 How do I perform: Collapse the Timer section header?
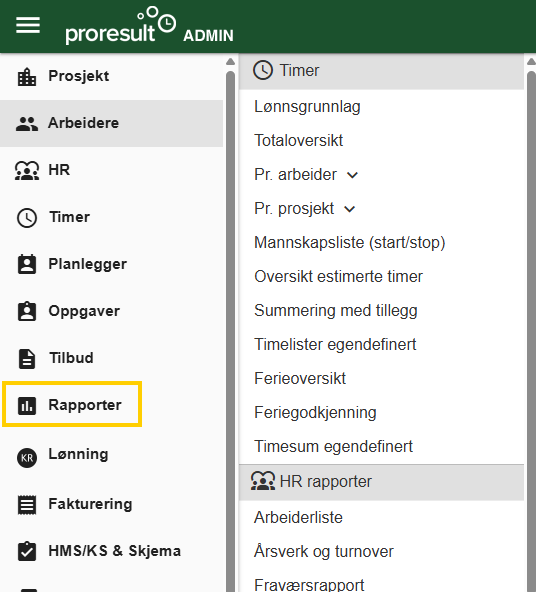click(381, 71)
